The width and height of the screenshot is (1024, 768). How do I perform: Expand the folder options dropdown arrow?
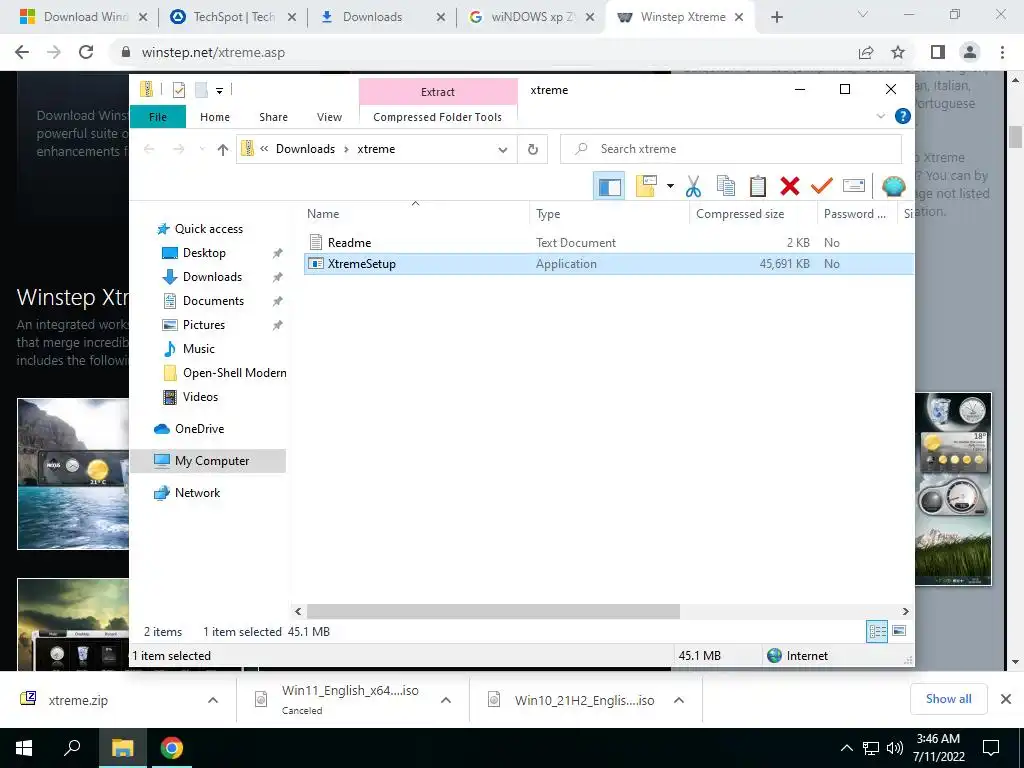click(x=670, y=186)
